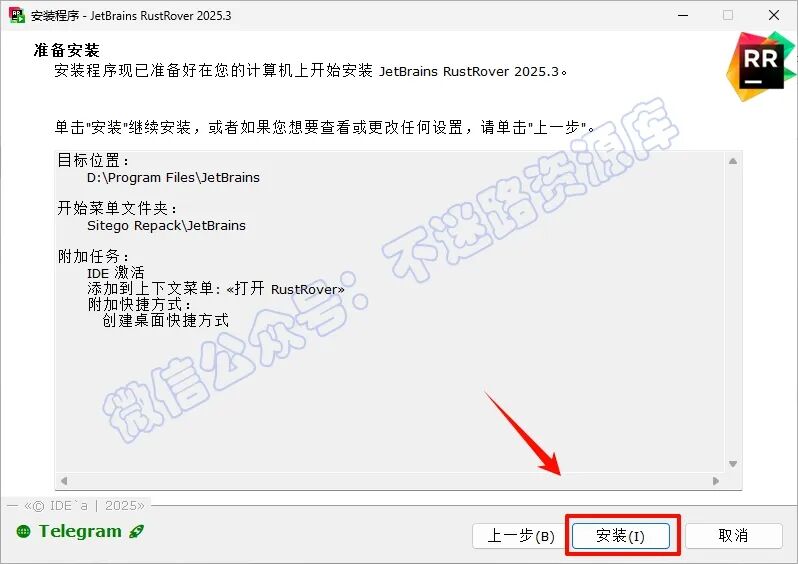Select the Sitego Repack\JetBrains text
Viewport: 798px width, 564px height.
click(166, 225)
